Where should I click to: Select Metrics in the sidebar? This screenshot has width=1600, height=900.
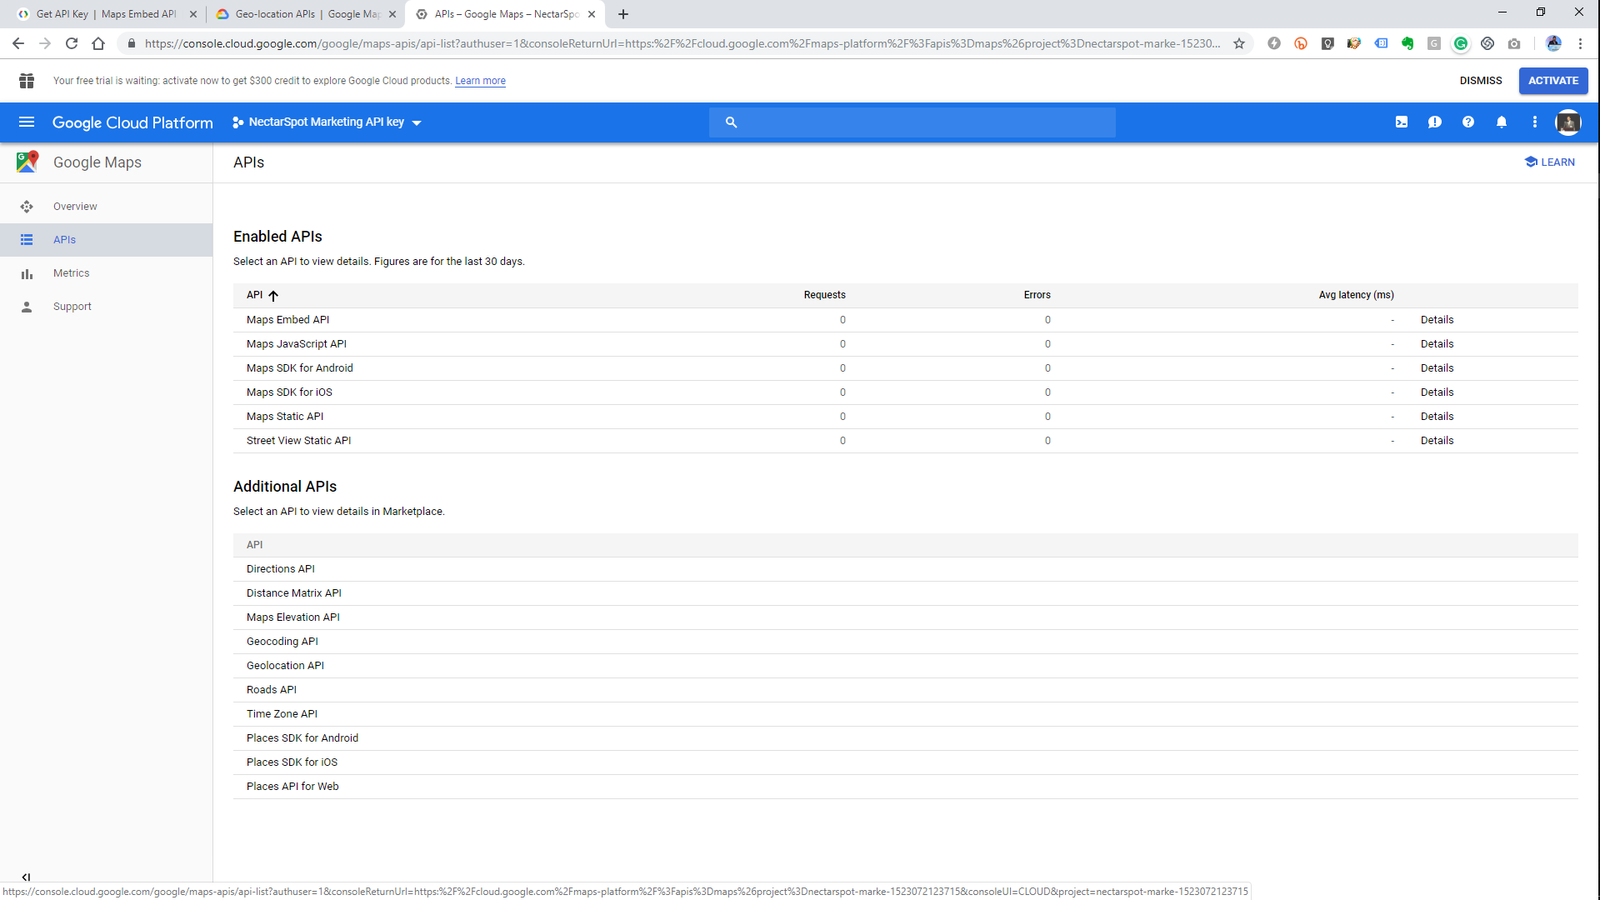71,273
